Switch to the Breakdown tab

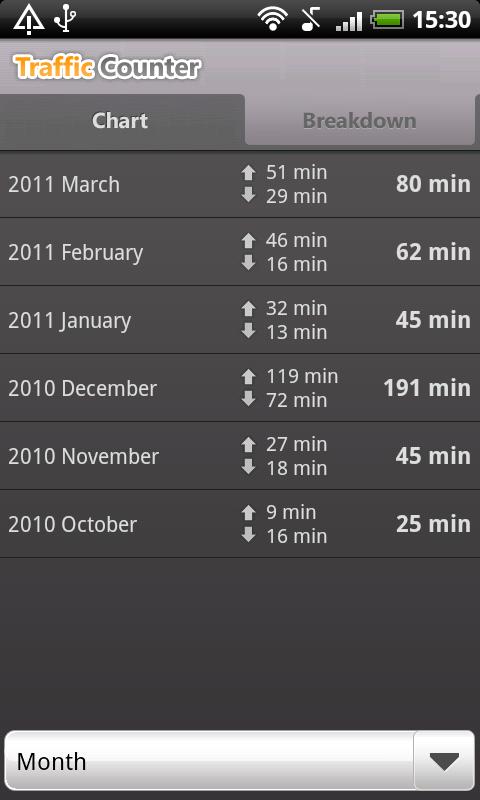point(360,121)
